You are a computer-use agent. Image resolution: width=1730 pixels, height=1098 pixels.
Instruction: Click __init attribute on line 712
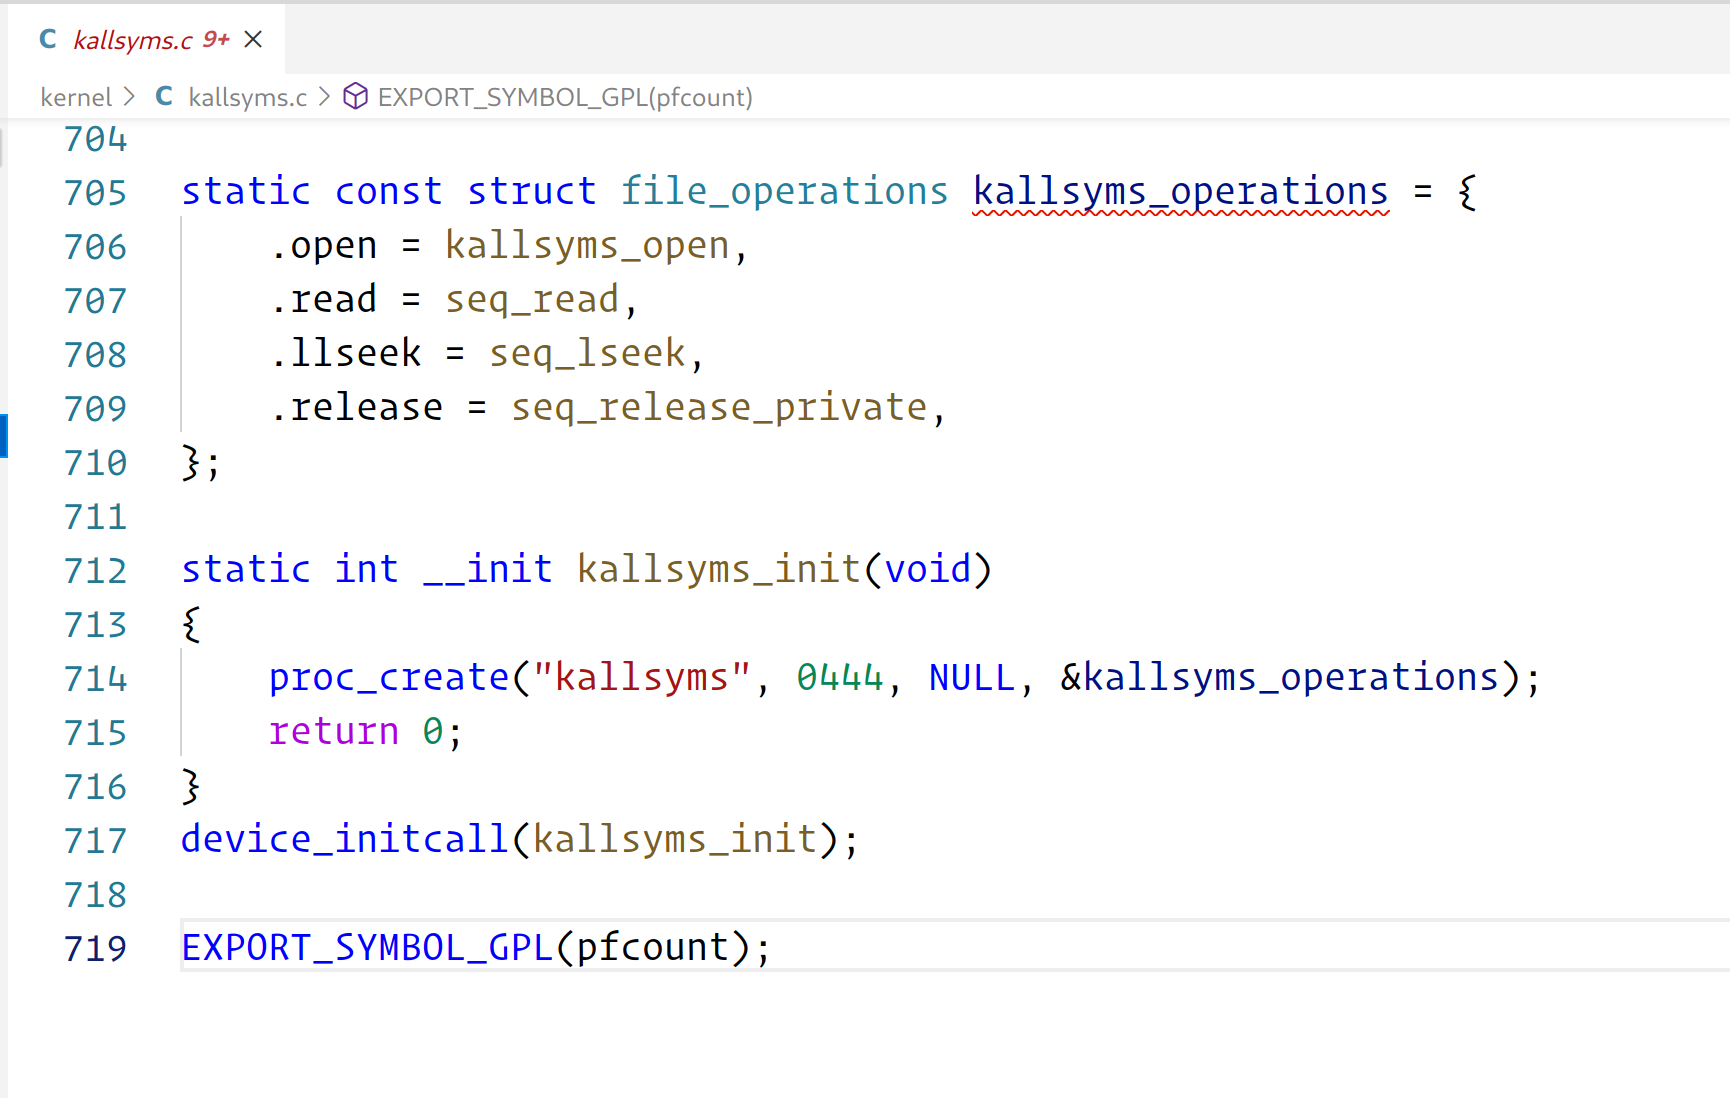(x=488, y=569)
